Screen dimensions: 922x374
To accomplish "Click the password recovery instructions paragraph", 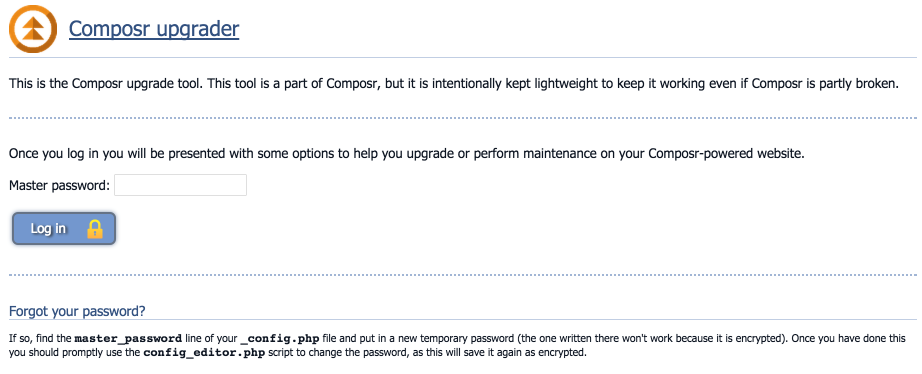I will (x=461, y=346).
